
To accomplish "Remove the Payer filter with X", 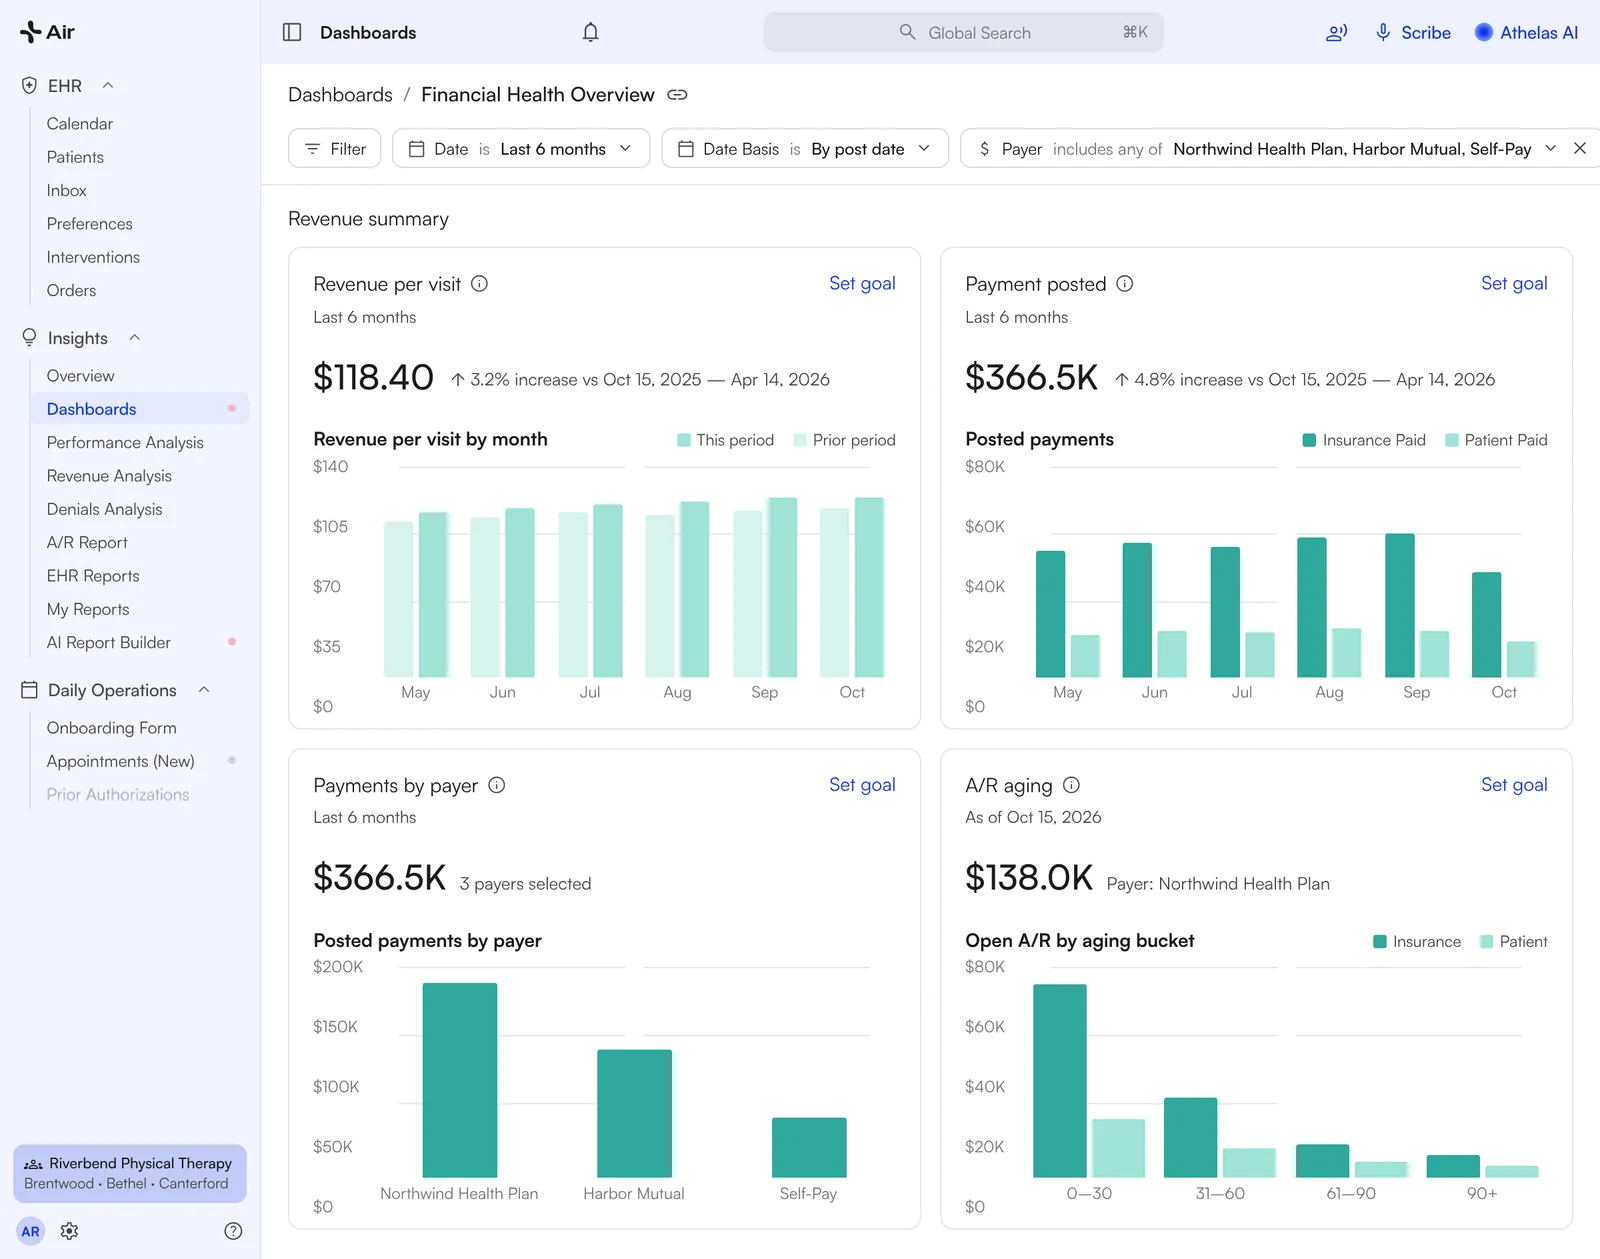I will [x=1580, y=148].
